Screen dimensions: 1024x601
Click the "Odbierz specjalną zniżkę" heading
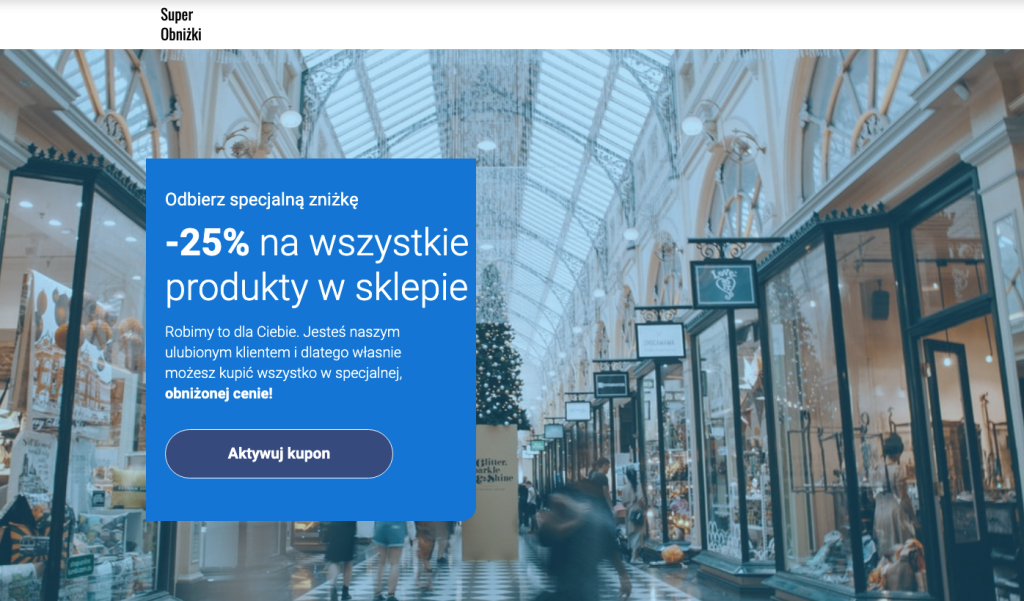click(x=261, y=199)
